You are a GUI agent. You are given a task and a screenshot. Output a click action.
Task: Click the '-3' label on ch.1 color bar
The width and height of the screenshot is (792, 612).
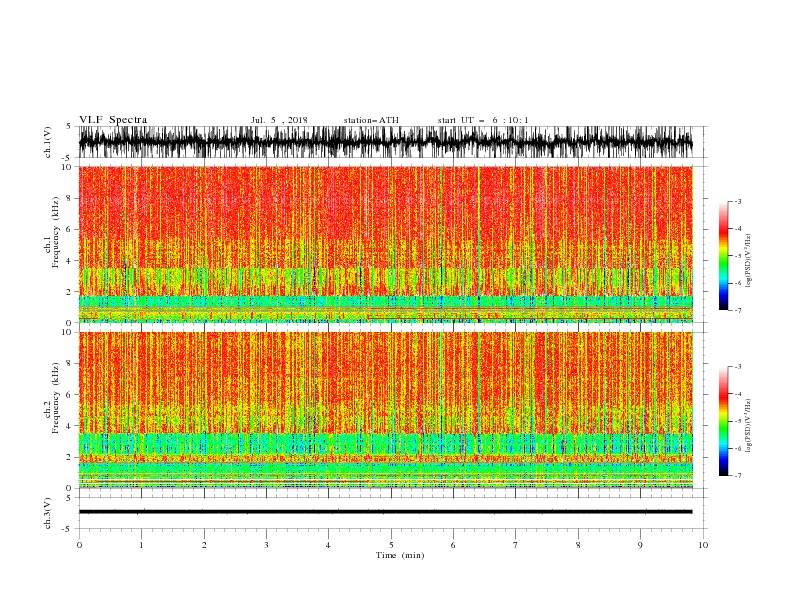737,201
